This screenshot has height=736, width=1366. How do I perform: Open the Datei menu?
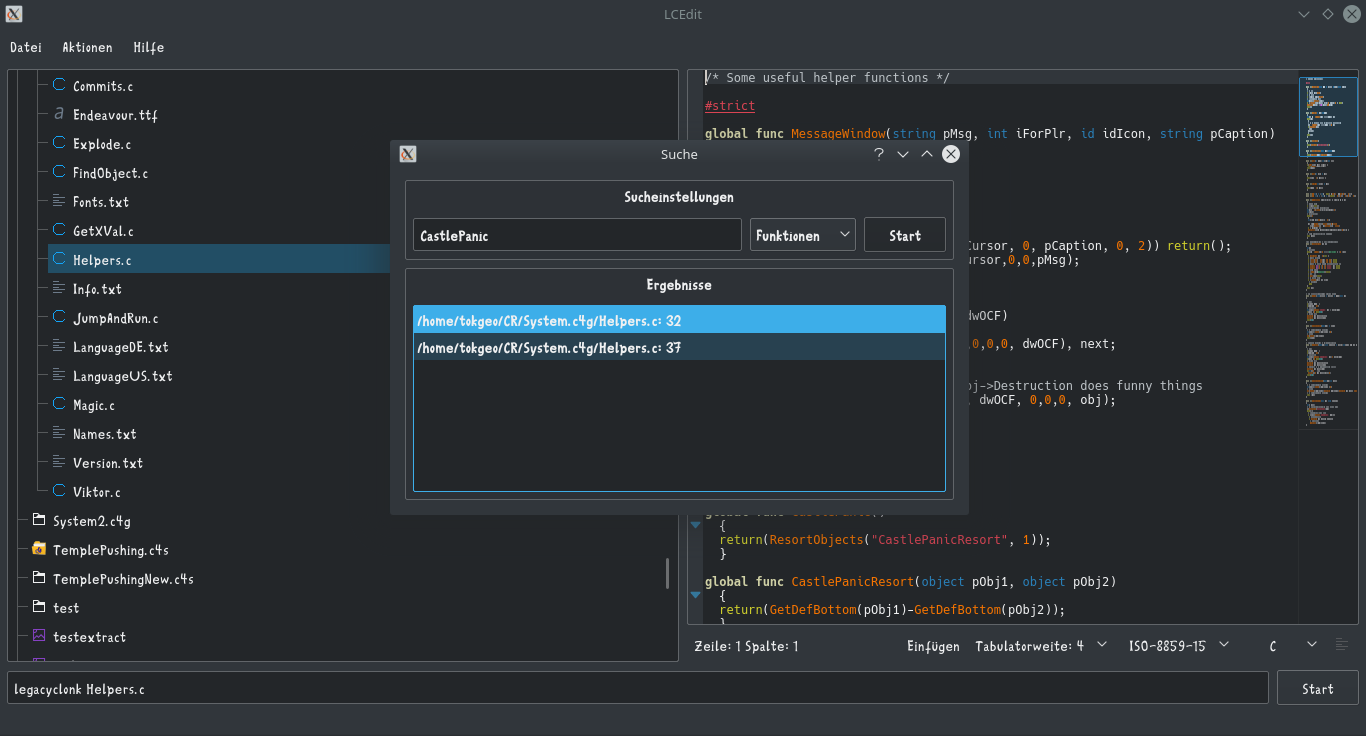pos(26,47)
